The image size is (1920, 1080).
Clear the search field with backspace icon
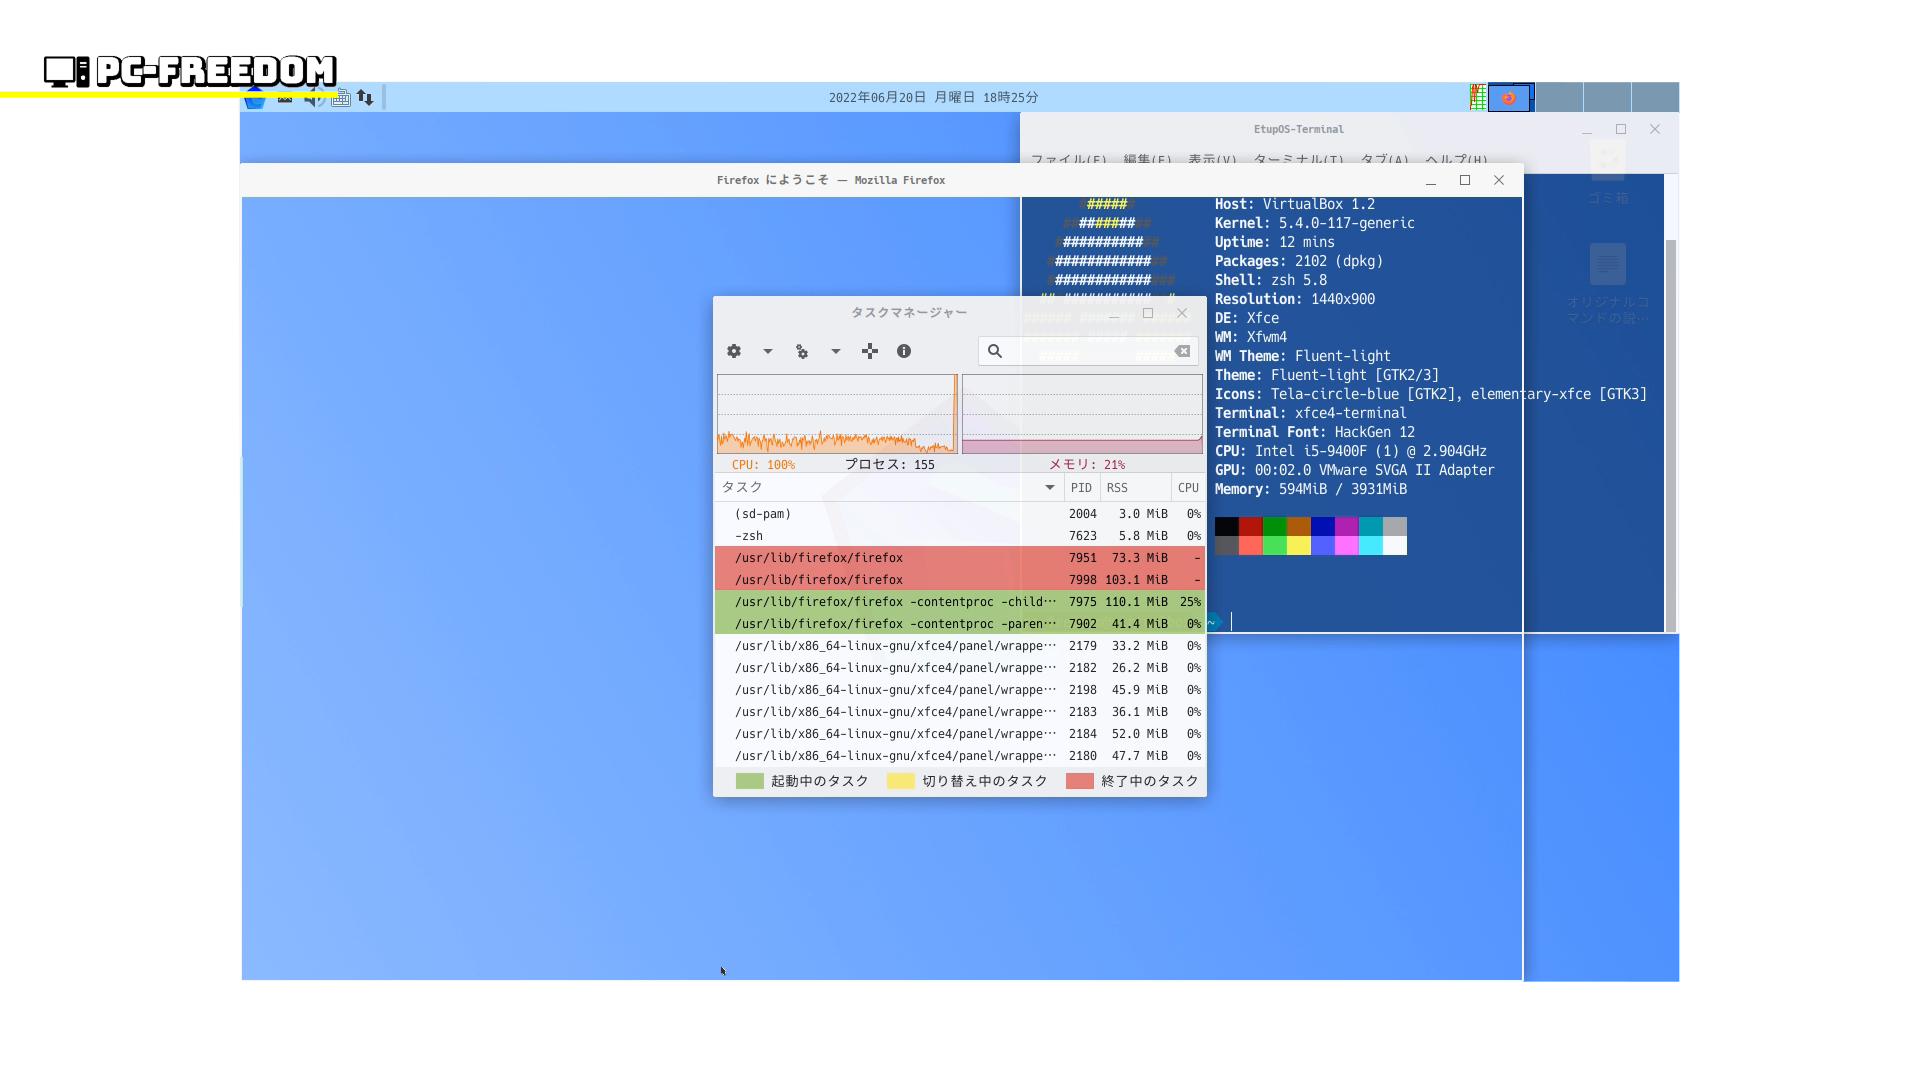(x=1183, y=351)
